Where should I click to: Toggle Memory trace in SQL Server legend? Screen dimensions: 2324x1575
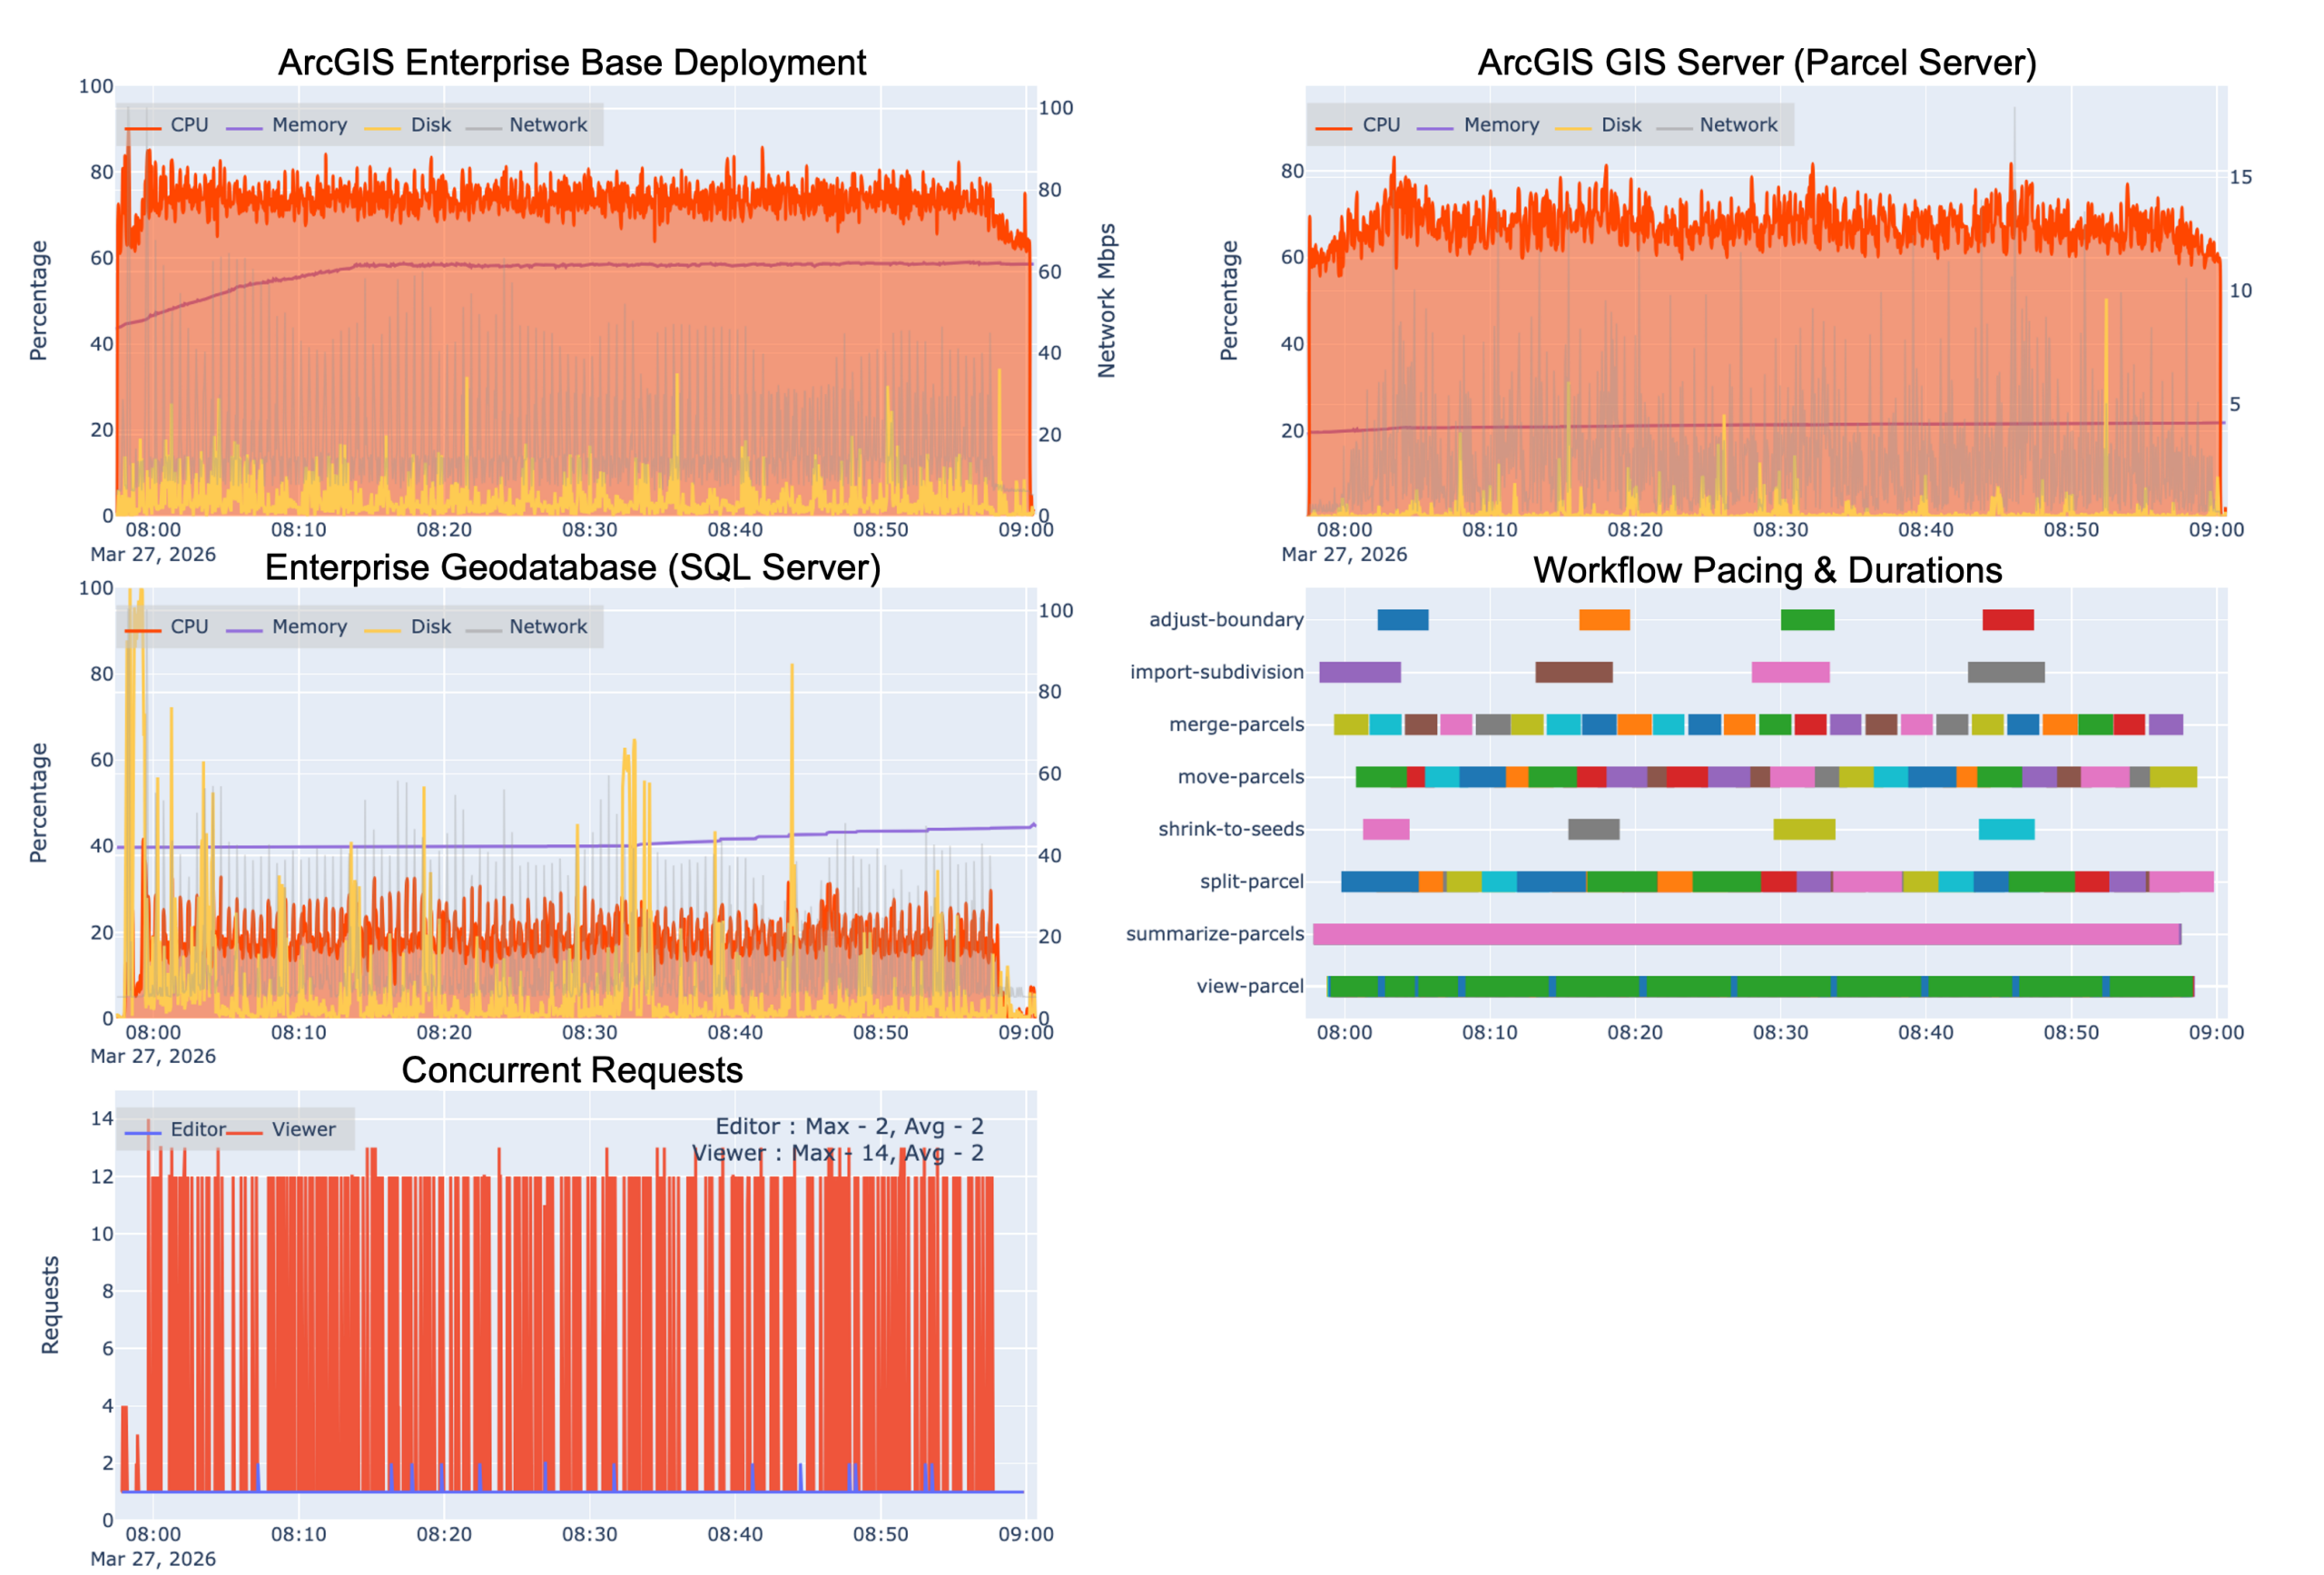click(308, 627)
